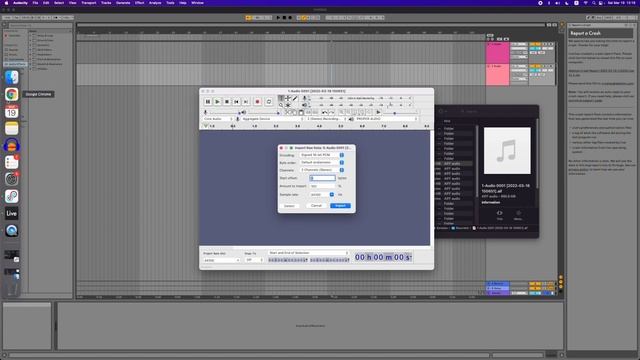Click the Detect button in import dialog
Screen dimensions: 640x360
(x=289, y=206)
